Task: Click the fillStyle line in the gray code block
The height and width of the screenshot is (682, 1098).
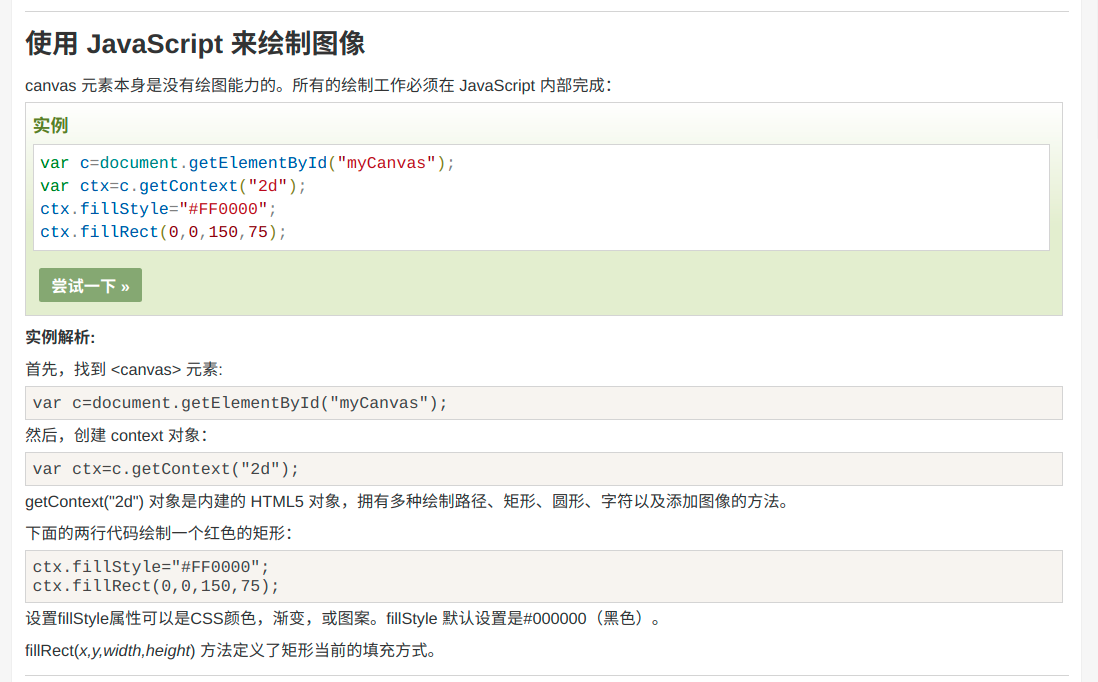Action: (151, 567)
